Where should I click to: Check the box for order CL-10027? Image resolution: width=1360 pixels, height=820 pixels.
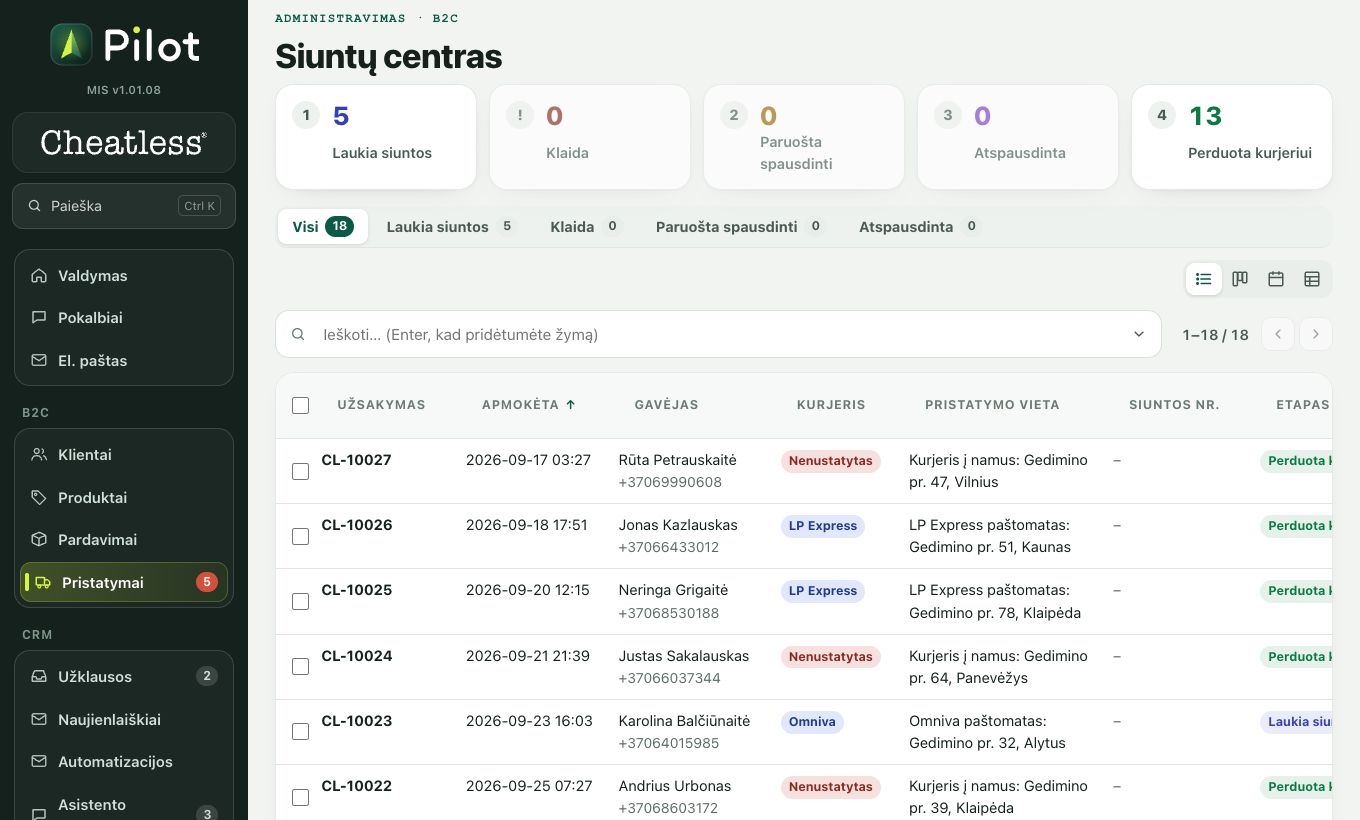click(x=300, y=471)
